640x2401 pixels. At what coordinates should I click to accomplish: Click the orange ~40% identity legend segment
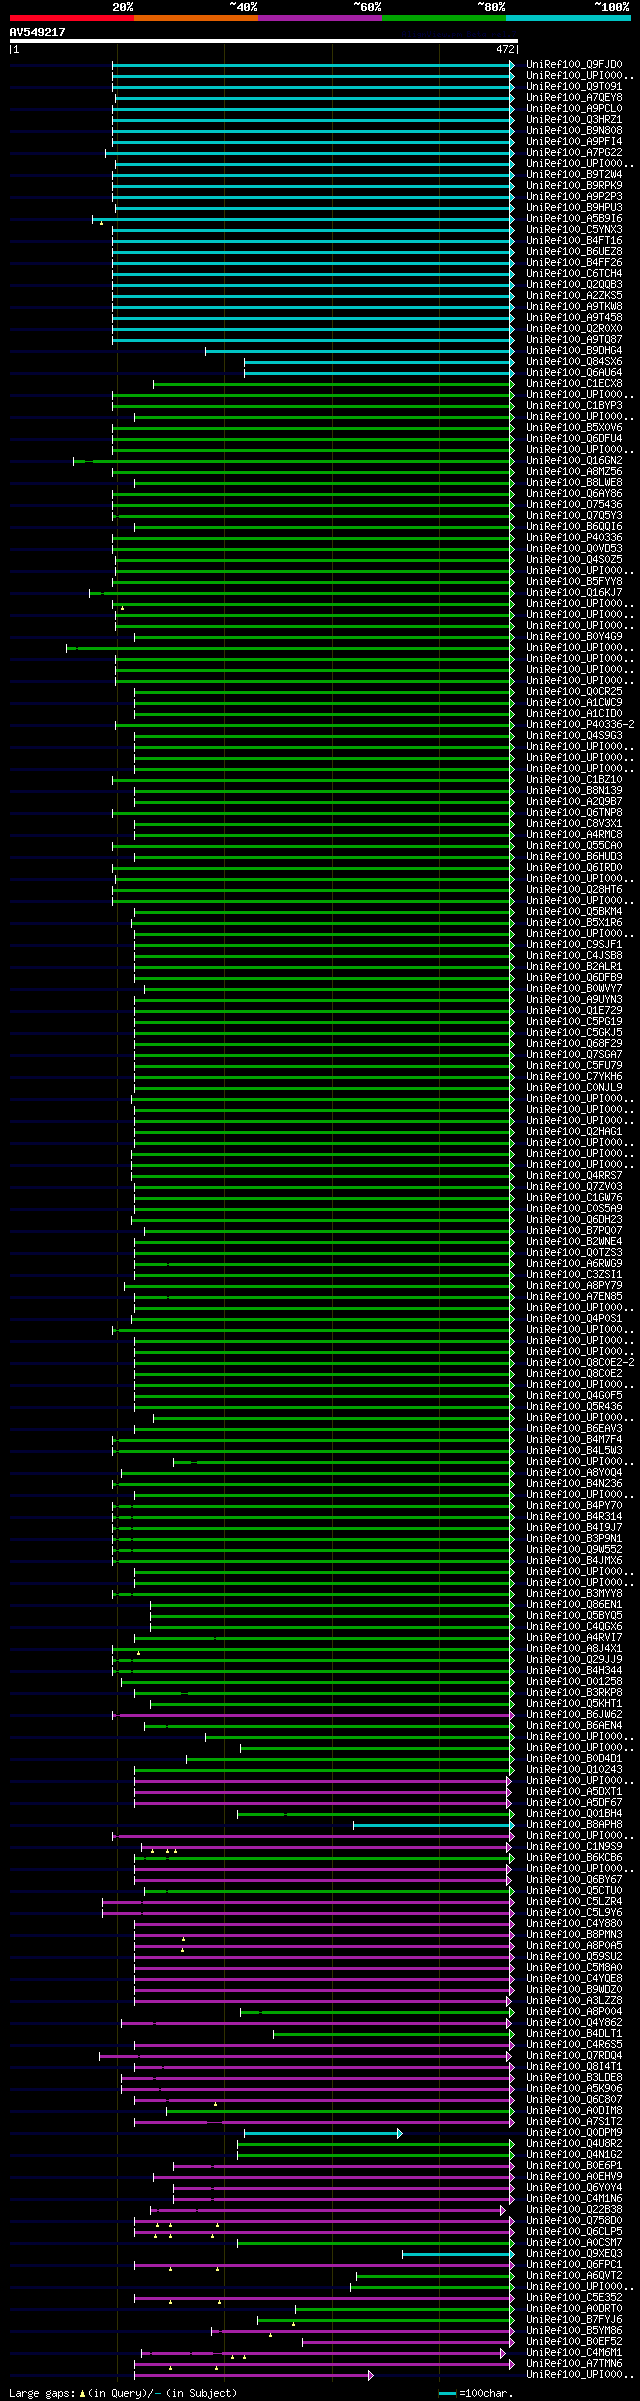tap(196, 18)
